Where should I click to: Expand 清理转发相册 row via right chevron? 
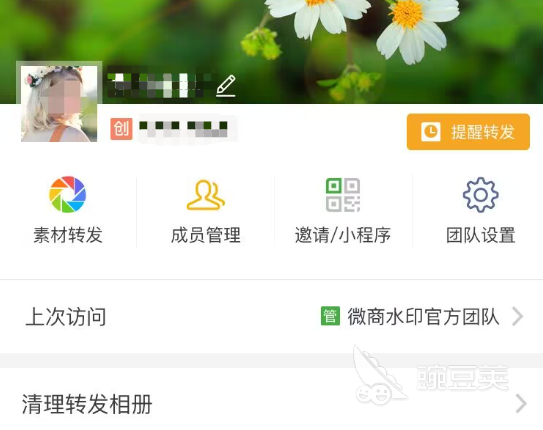click(x=521, y=403)
